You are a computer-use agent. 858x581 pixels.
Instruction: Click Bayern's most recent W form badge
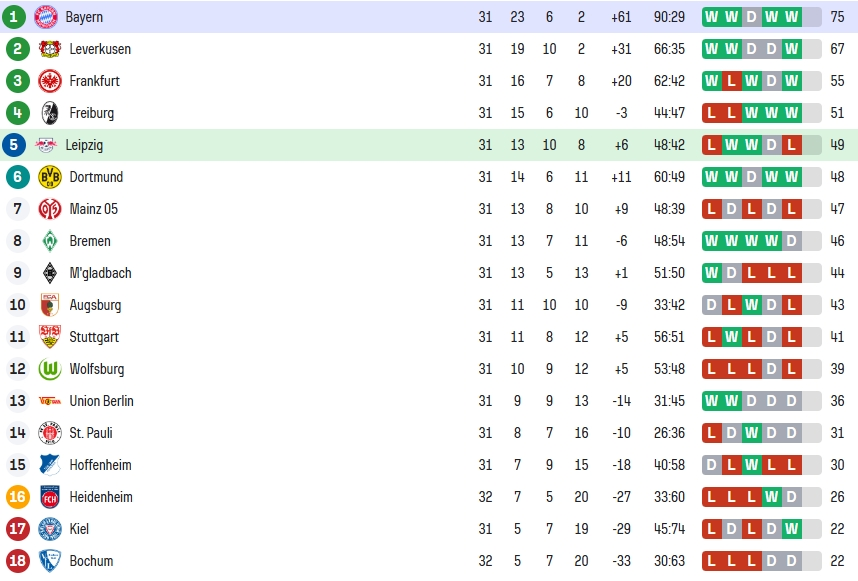click(791, 17)
